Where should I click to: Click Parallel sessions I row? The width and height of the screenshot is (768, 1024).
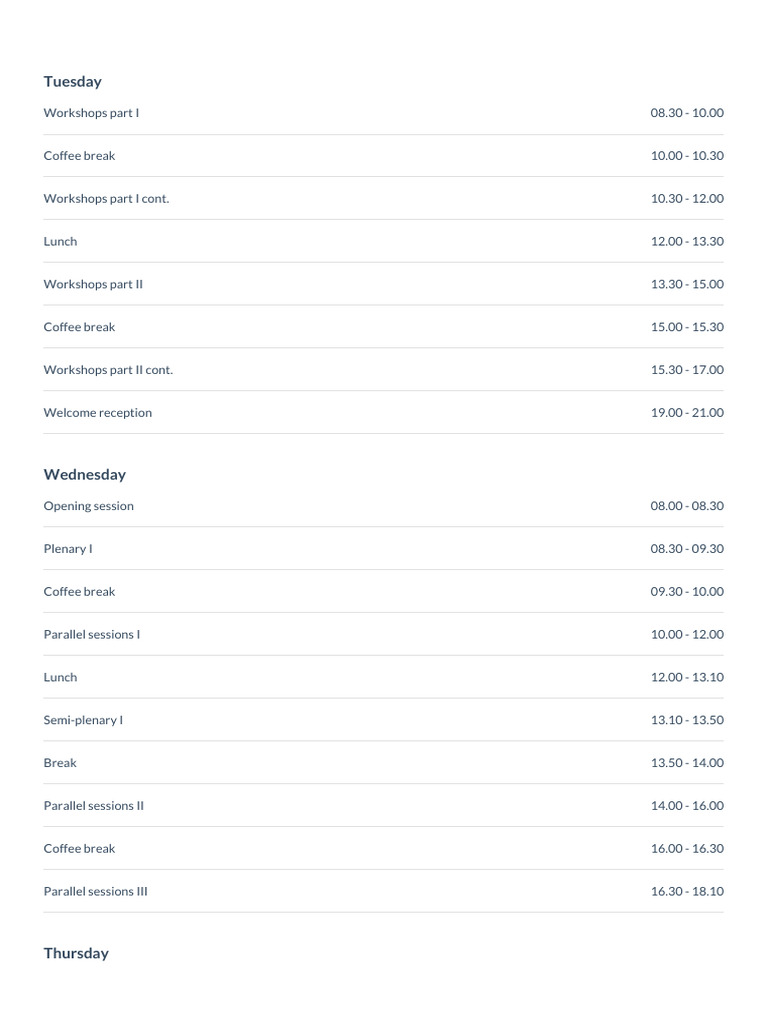383,634
